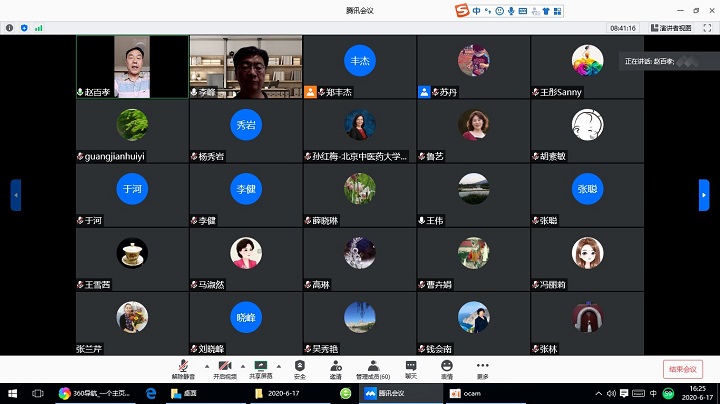
Task: Turn on the camera (开启视频)
Action: [225, 369]
